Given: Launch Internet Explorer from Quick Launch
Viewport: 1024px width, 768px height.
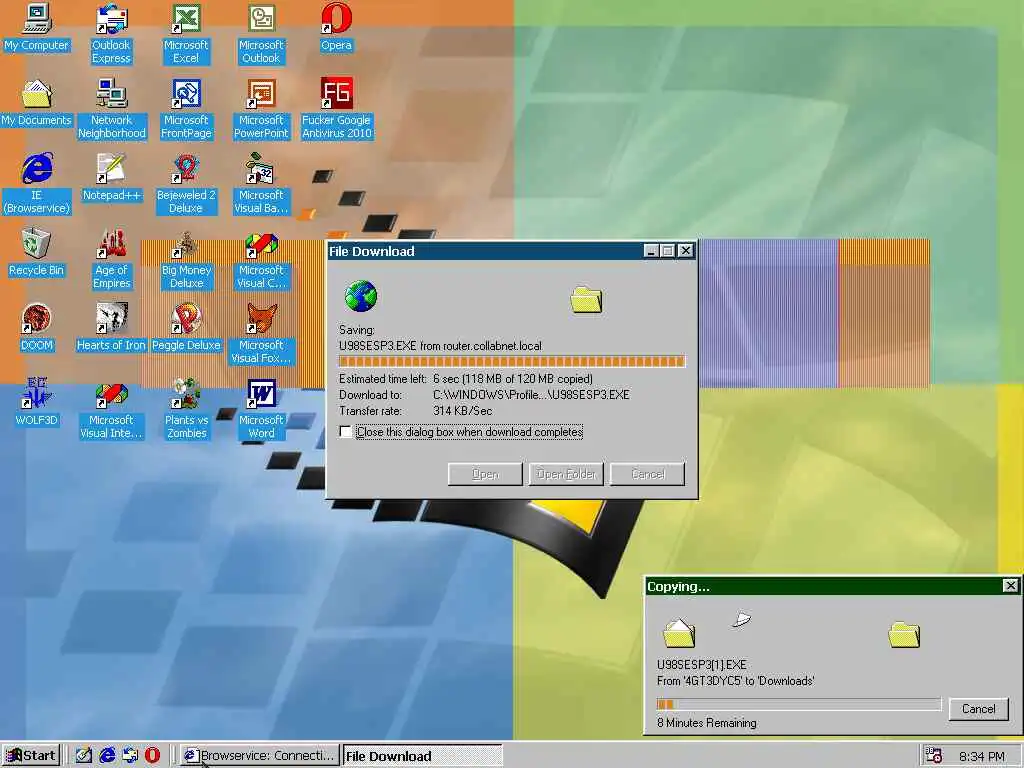Looking at the screenshot, I should click(107, 756).
